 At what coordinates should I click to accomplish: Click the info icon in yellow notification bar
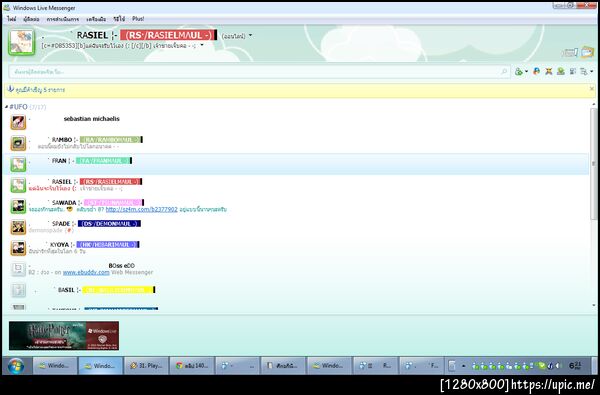point(10,89)
